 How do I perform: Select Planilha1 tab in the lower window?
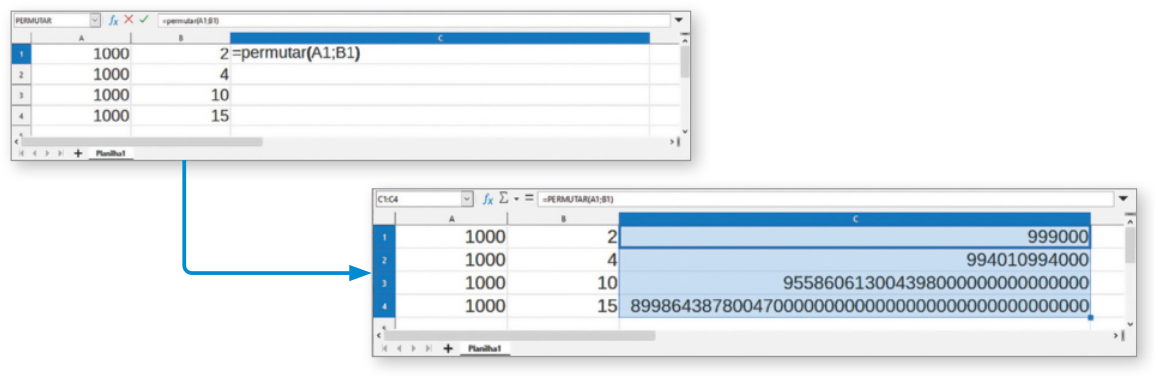[x=484, y=348]
